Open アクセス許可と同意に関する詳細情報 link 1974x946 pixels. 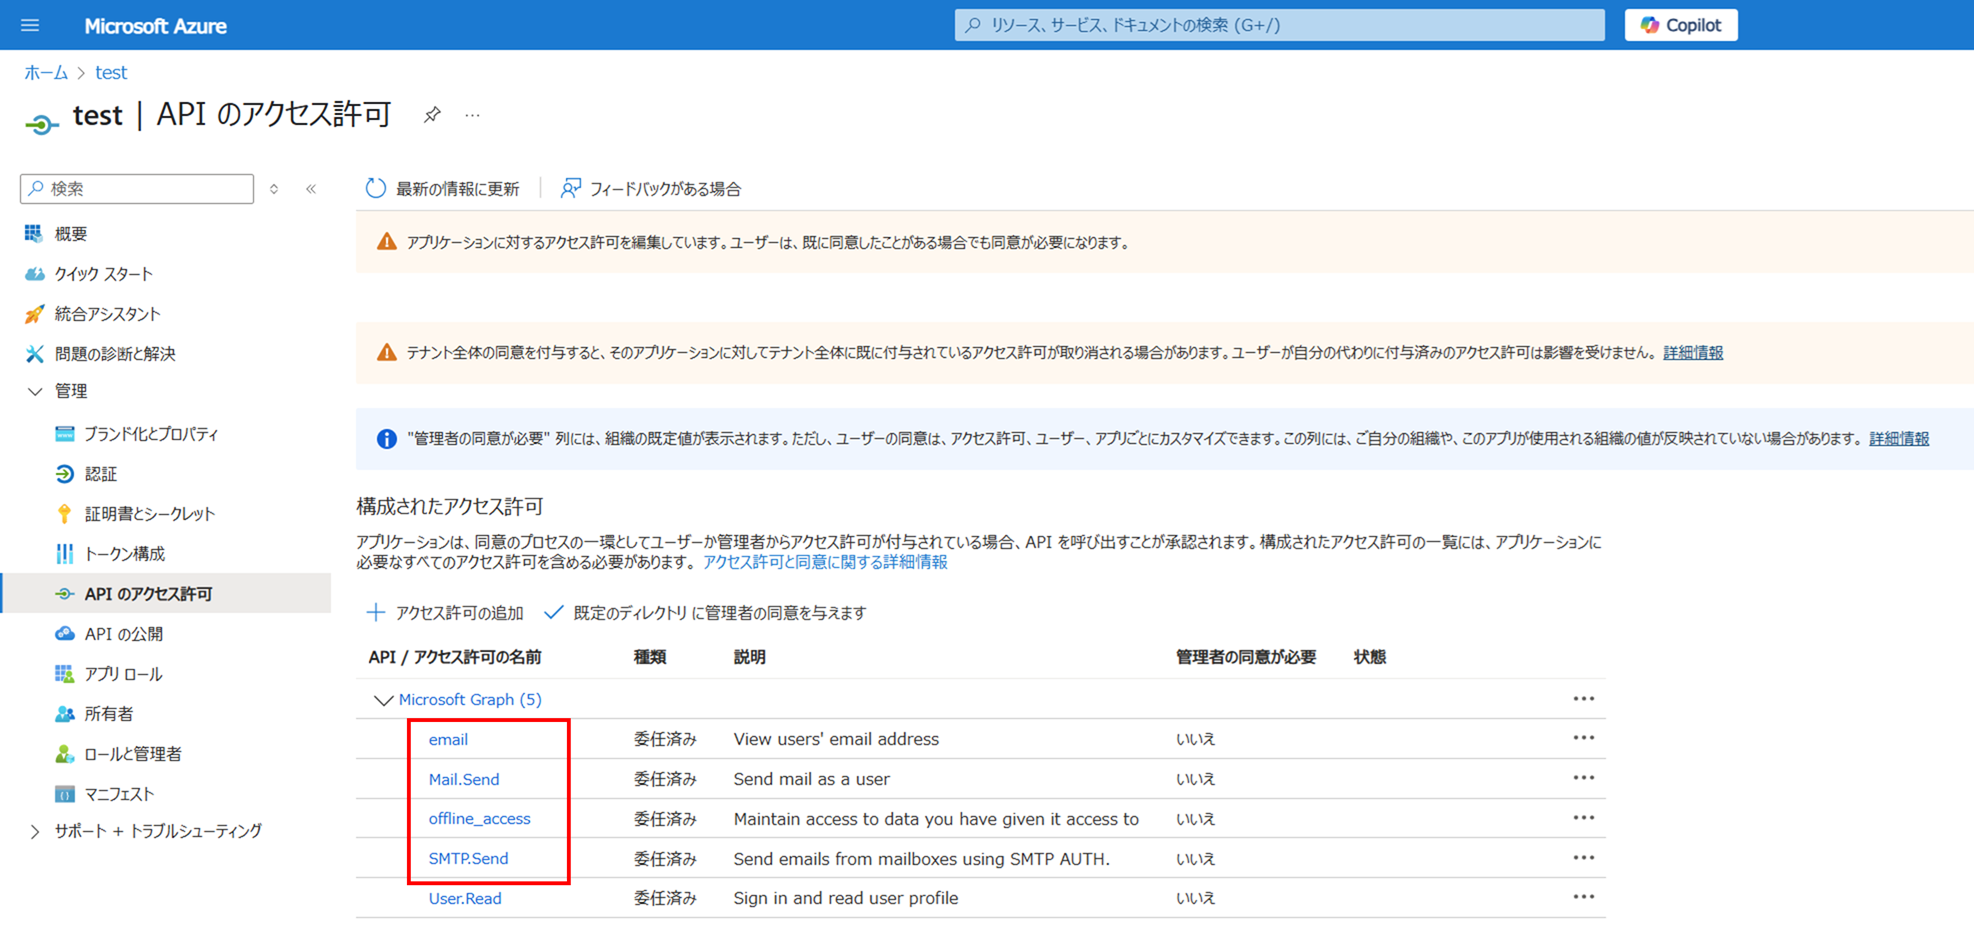825,562
